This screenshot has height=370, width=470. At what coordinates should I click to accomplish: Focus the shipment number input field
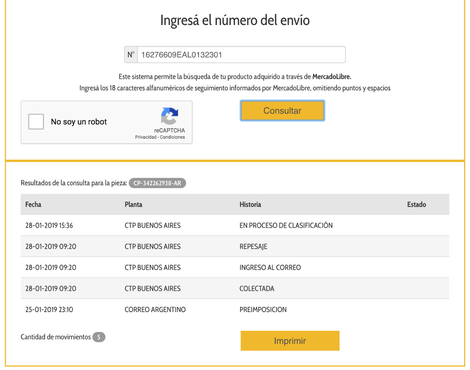point(241,55)
